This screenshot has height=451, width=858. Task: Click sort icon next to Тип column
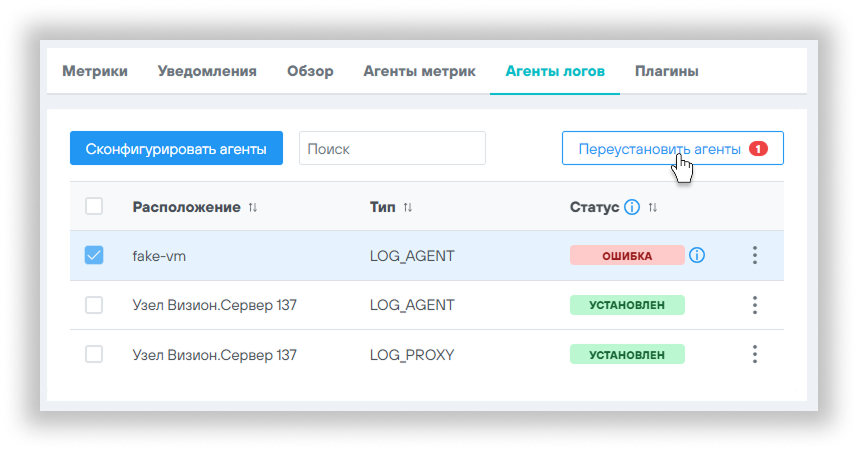408,208
